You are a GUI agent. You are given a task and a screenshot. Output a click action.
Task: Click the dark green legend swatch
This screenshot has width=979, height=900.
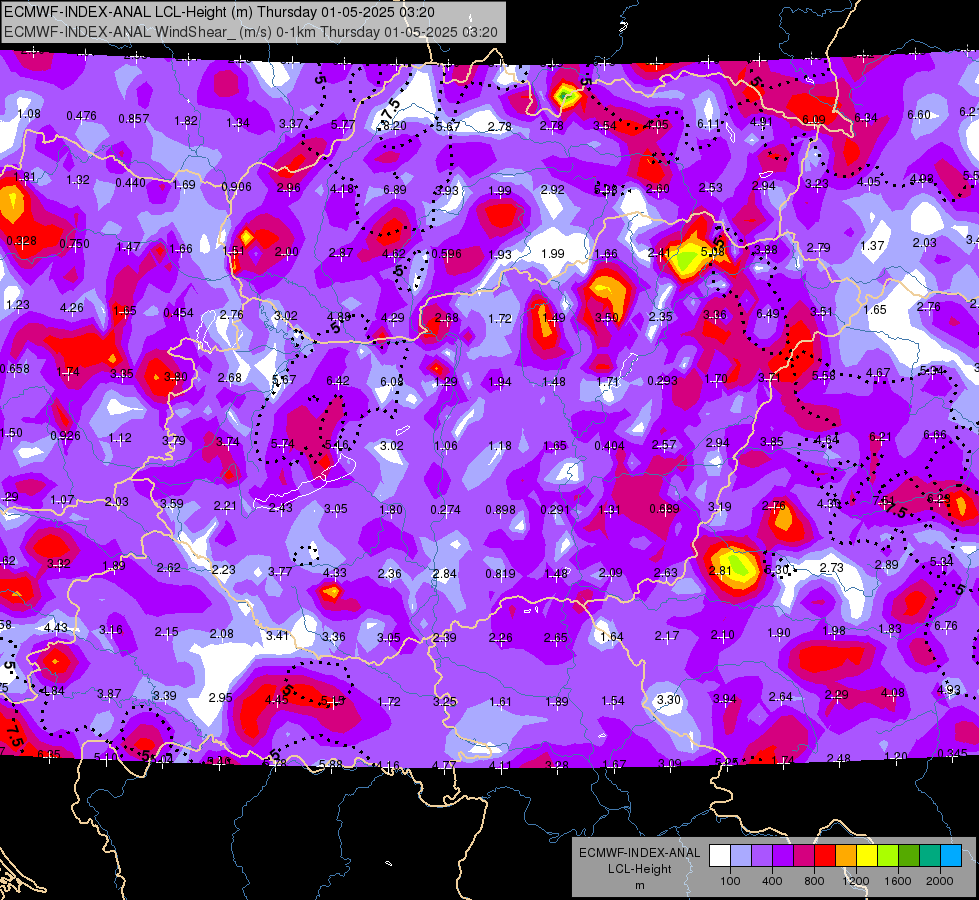pyautogui.click(x=909, y=856)
